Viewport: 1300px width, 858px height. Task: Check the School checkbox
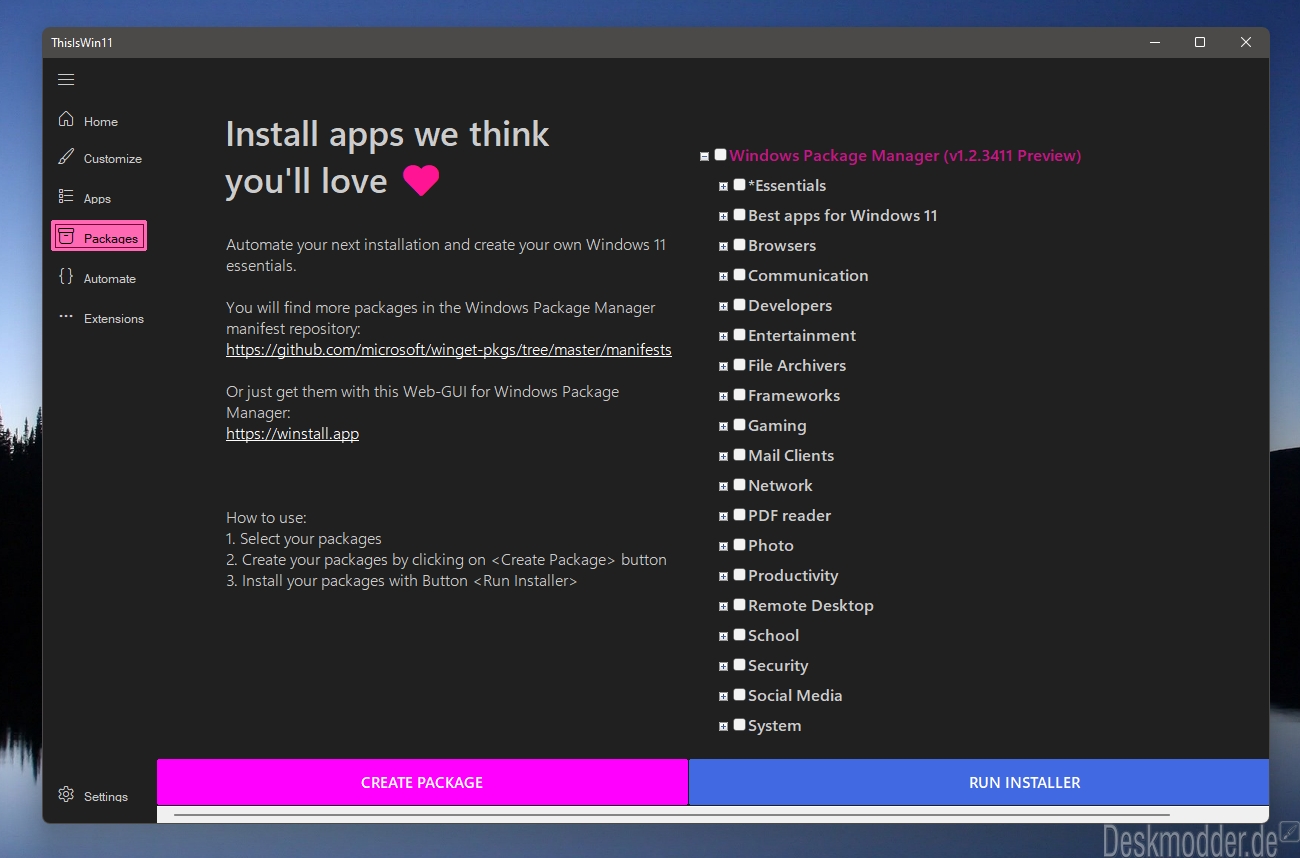[x=739, y=635]
